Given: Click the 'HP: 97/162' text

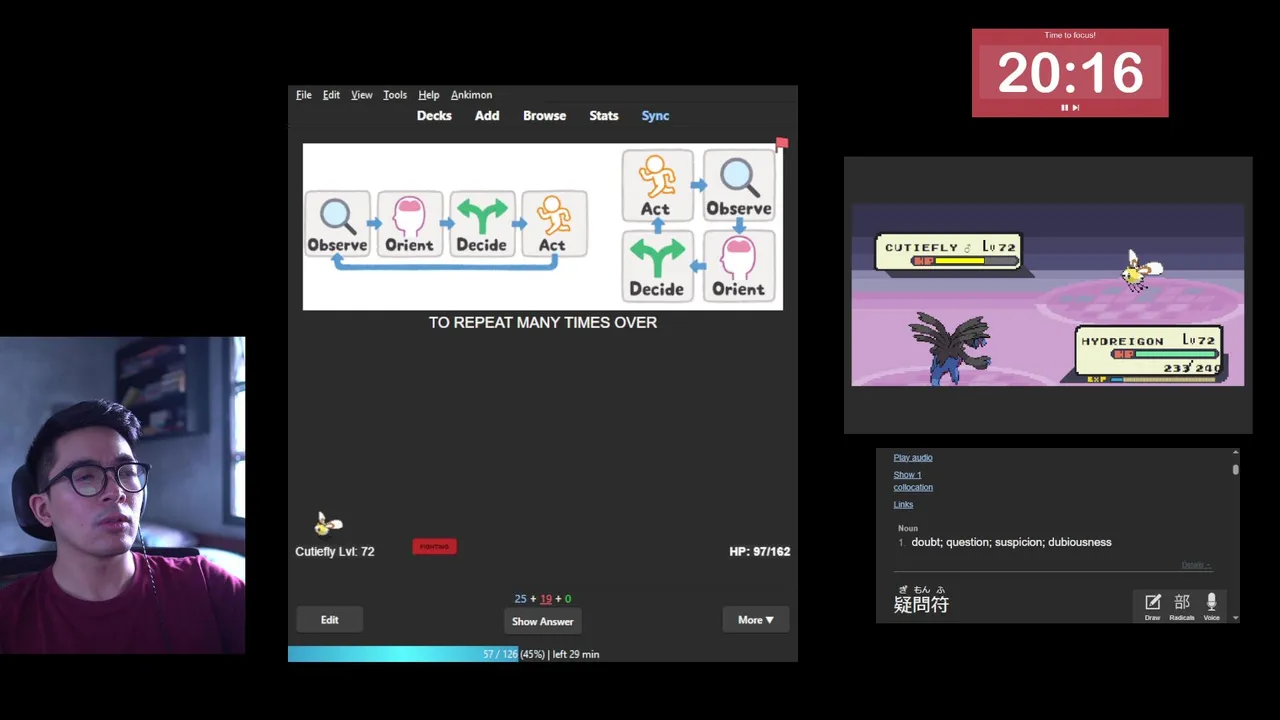Looking at the screenshot, I should [759, 551].
